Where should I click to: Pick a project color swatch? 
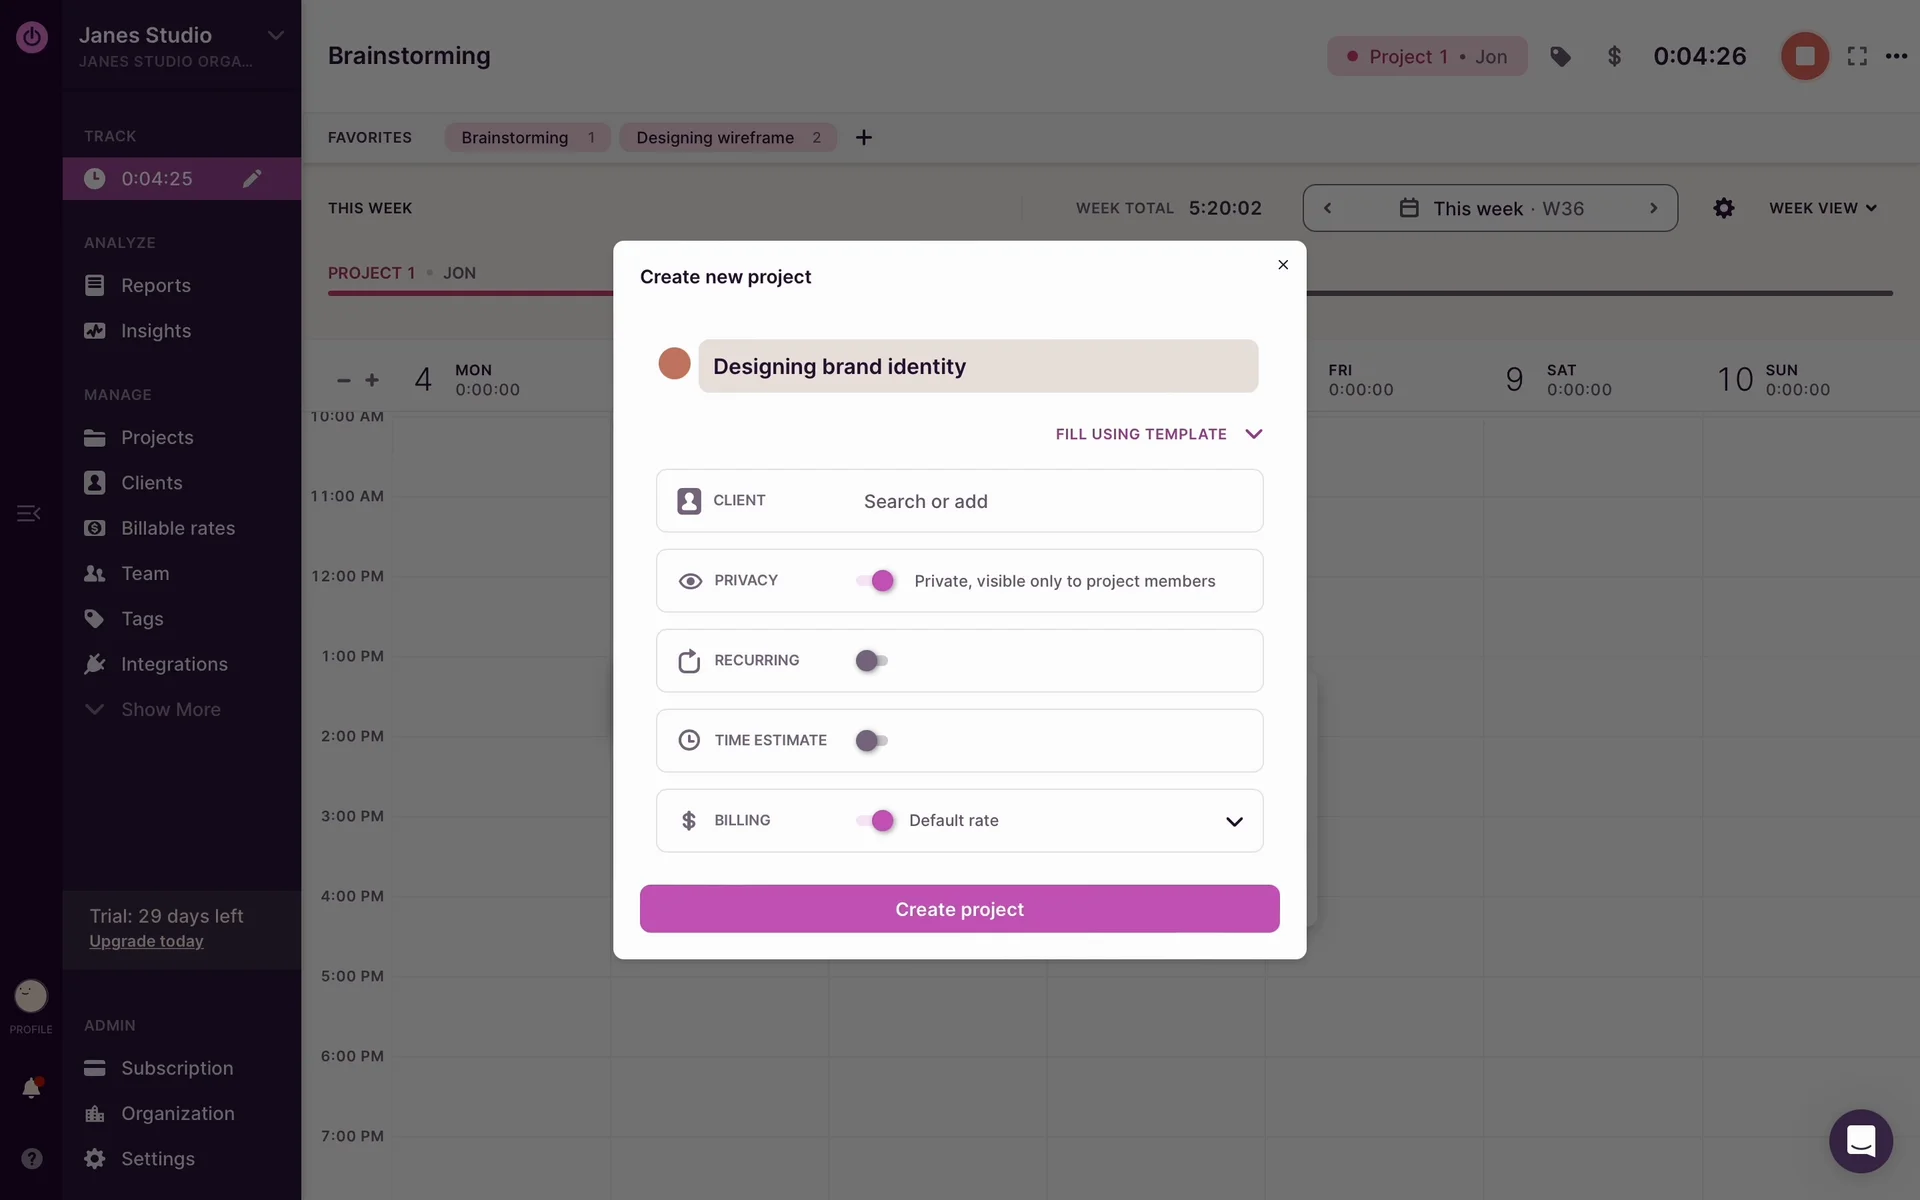point(674,364)
